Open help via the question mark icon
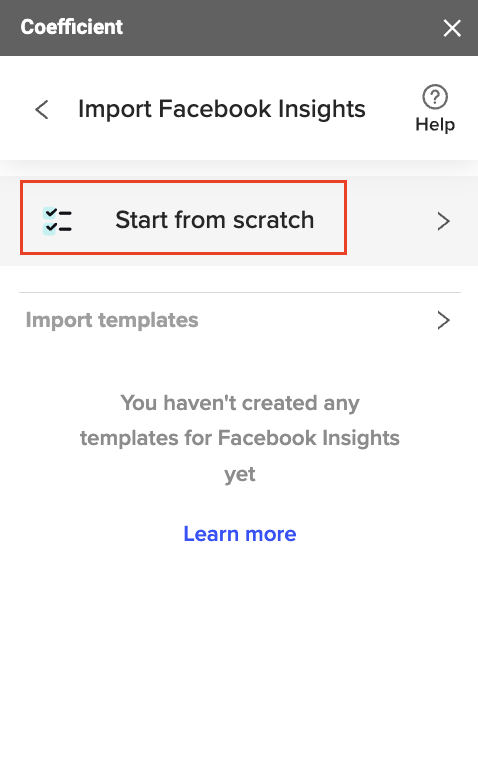Image resolution: width=478 pixels, height=774 pixels. click(435, 97)
